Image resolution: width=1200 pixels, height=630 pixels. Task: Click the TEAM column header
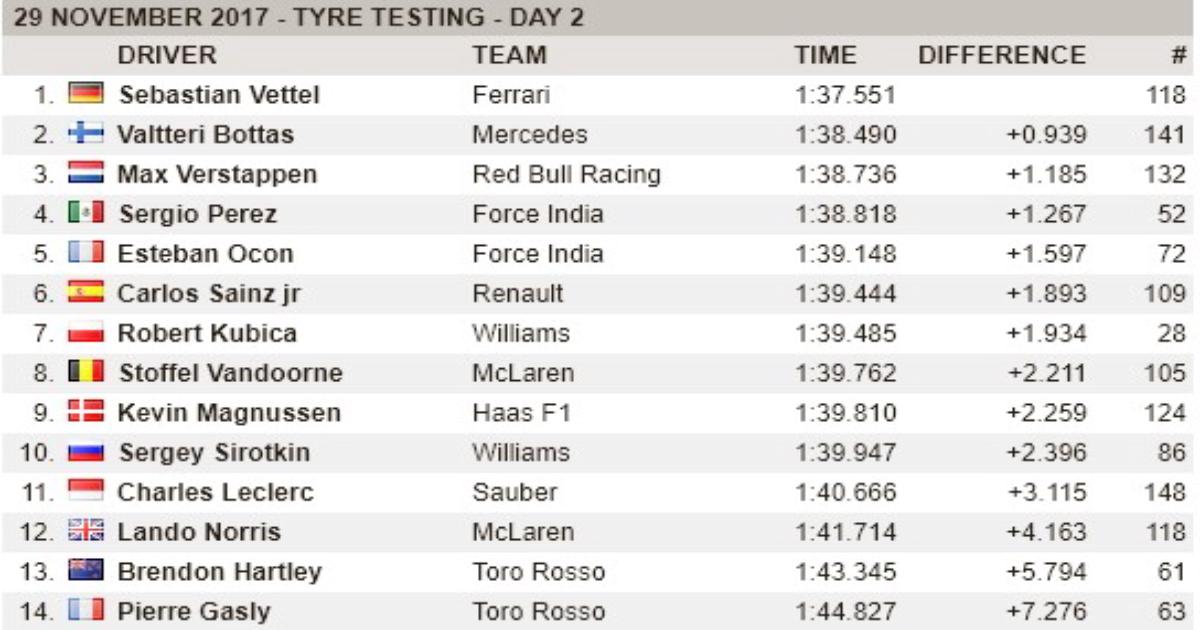click(510, 55)
